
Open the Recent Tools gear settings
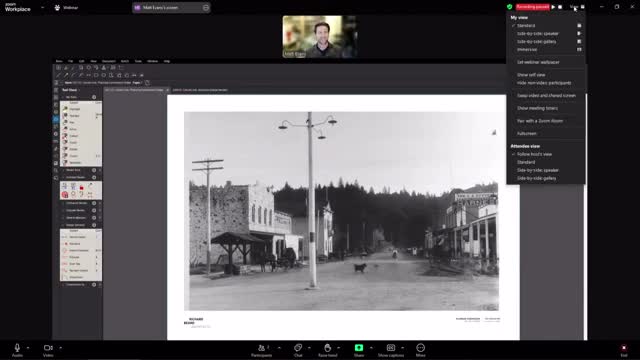94,170
